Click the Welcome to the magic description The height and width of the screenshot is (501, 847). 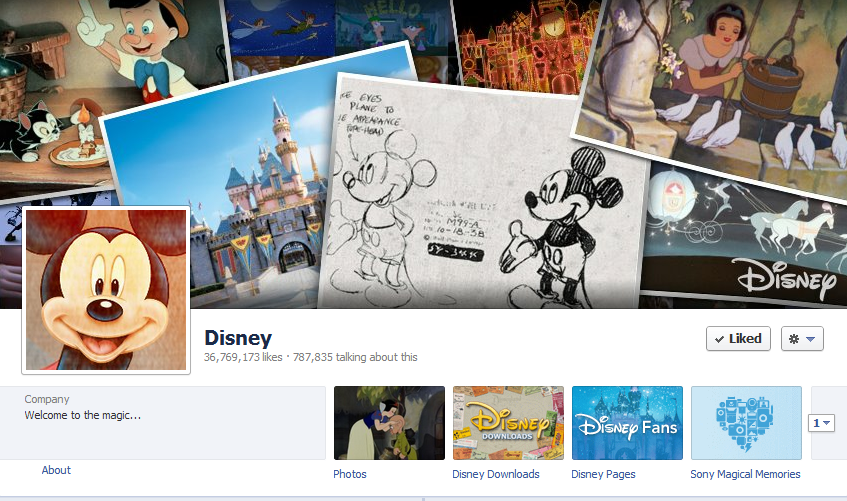pos(83,416)
